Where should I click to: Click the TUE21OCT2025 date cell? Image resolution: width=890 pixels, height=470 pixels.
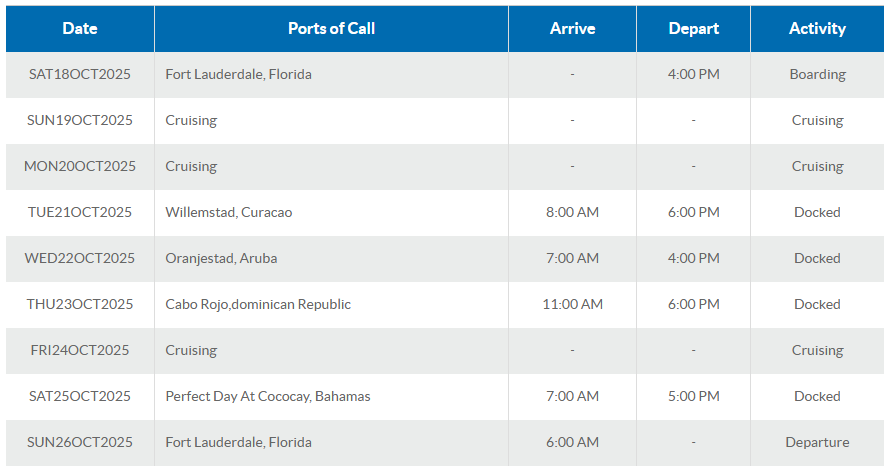point(80,212)
